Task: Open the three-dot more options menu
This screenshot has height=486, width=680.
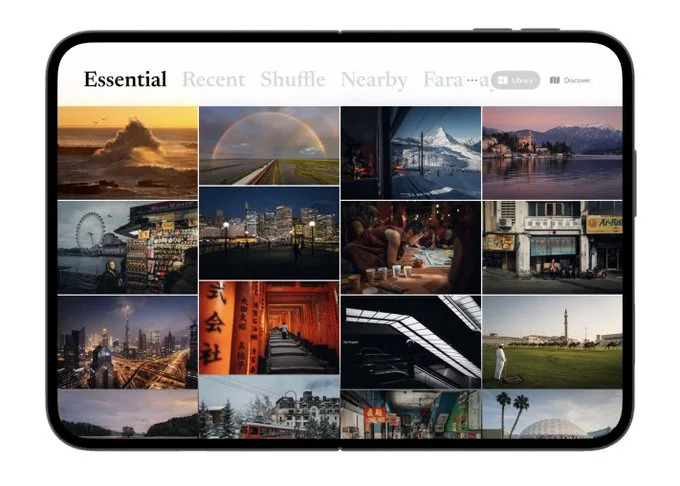Action: tap(471, 80)
